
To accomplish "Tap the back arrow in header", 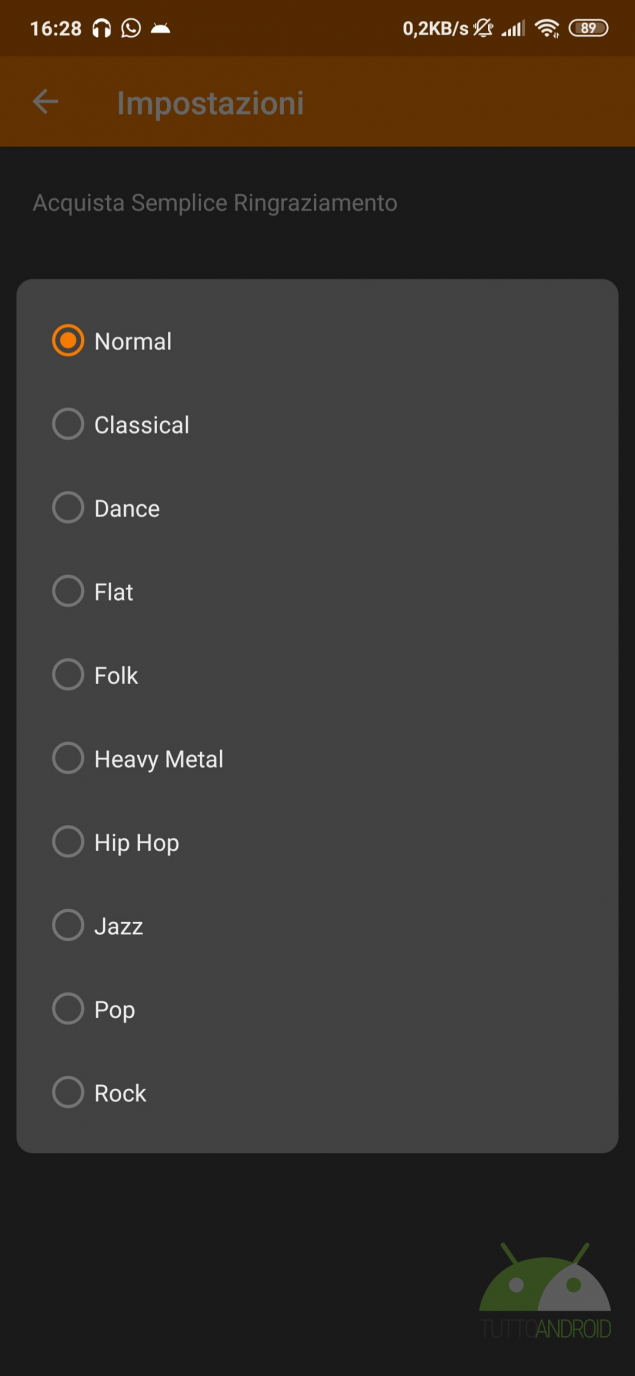I will [x=46, y=102].
